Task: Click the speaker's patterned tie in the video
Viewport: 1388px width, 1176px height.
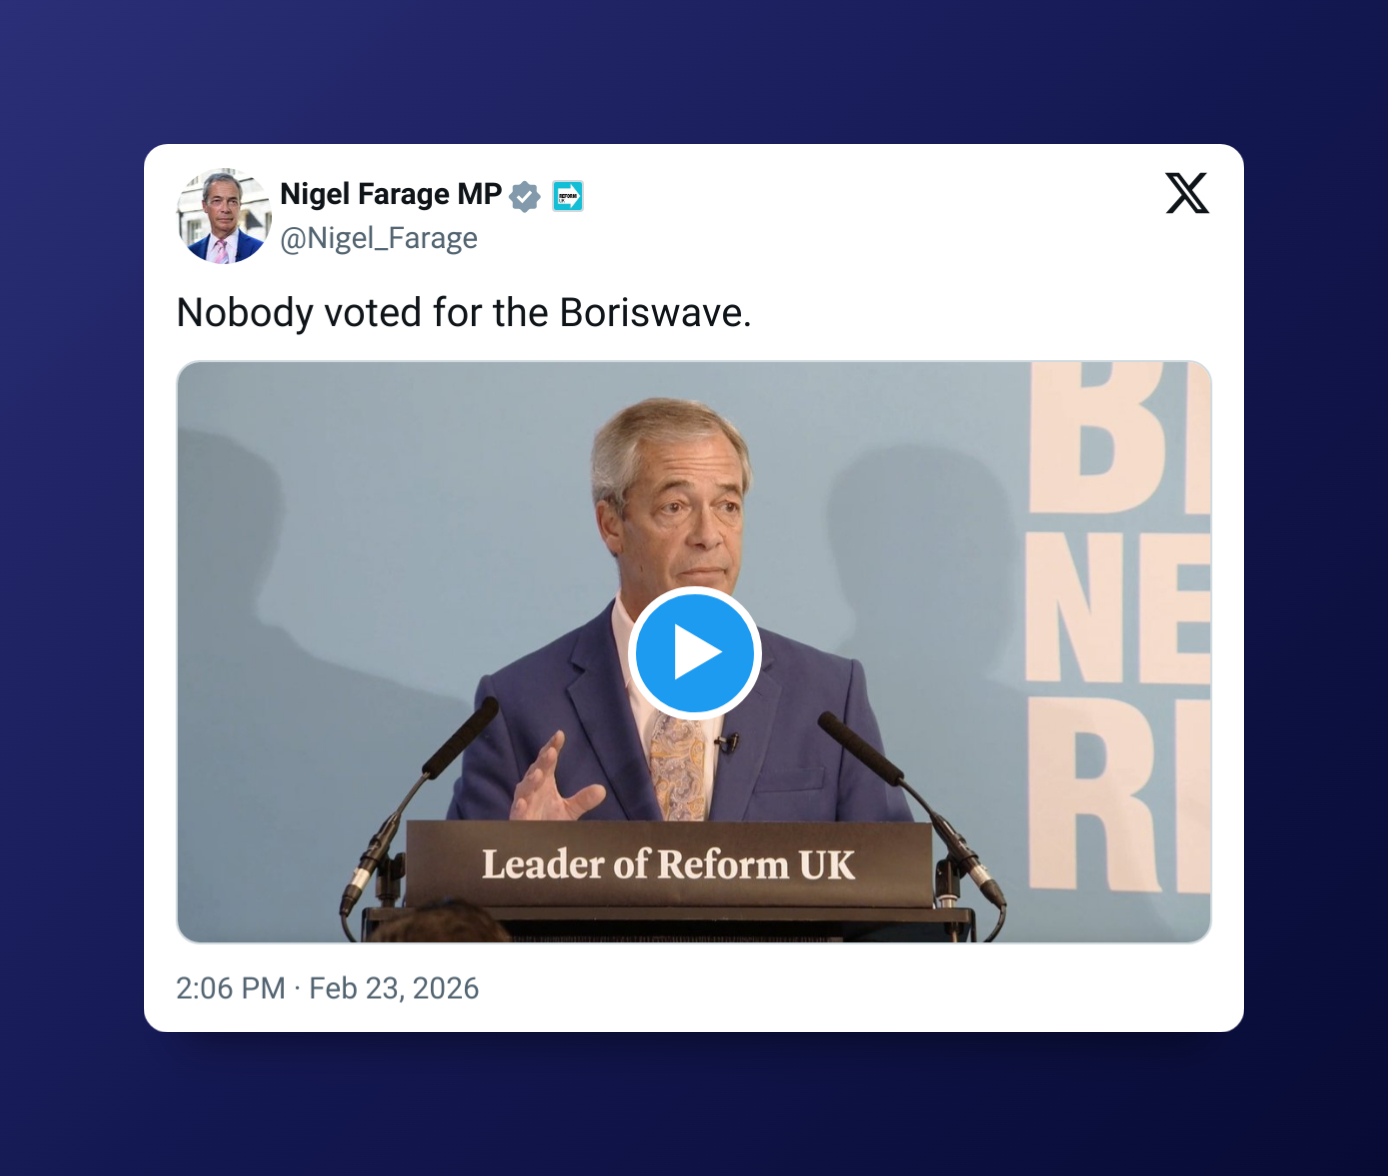Action: [679, 765]
